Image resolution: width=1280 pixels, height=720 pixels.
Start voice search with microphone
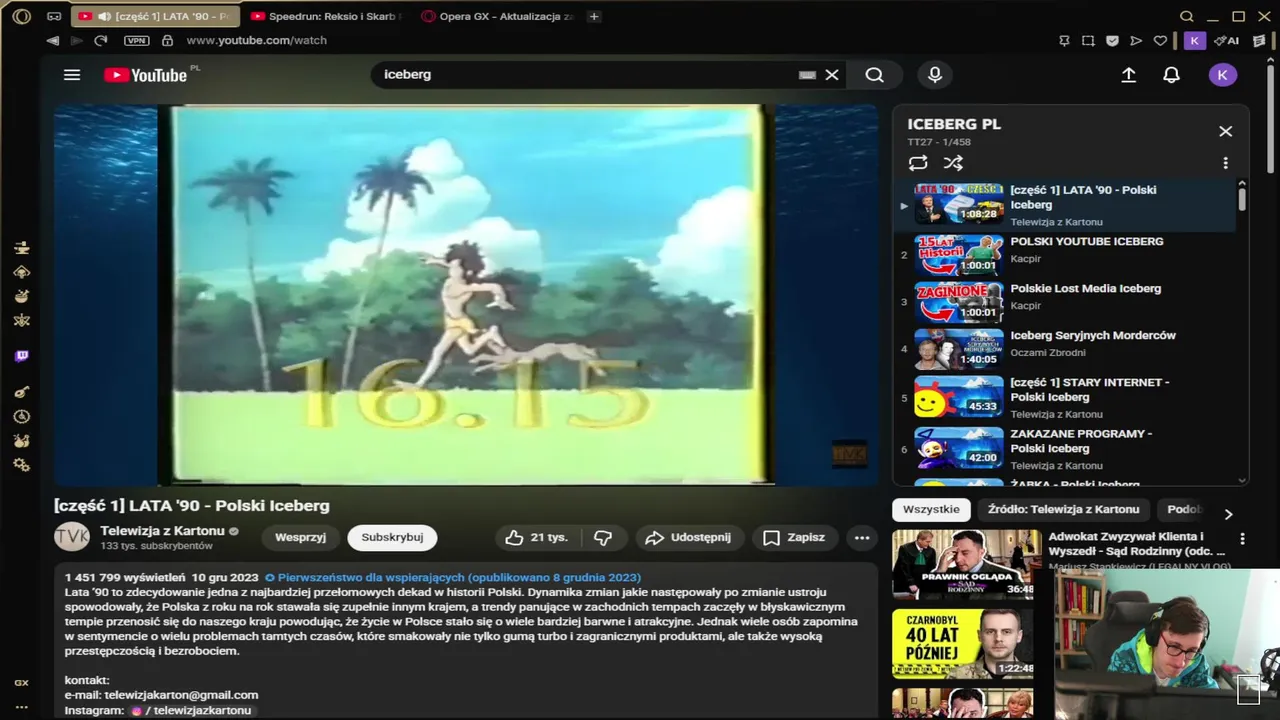935,75
